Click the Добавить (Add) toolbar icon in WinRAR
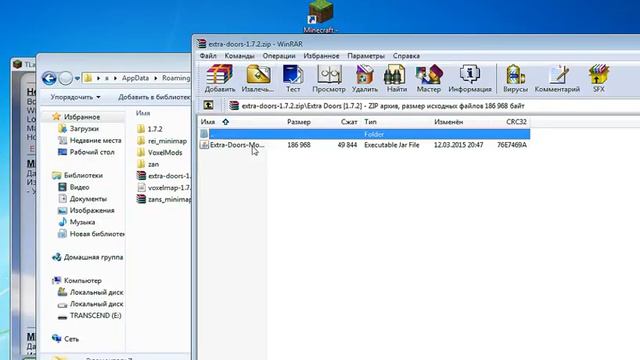Viewport: 640px width, 360px height. (220, 78)
